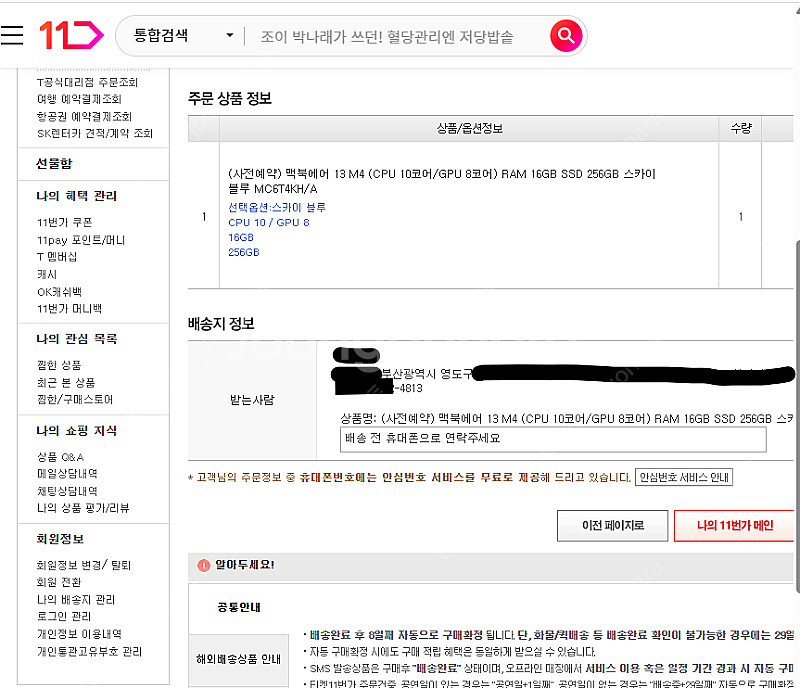Click the 수량 column header
This screenshot has height=688, width=800.
click(741, 128)
